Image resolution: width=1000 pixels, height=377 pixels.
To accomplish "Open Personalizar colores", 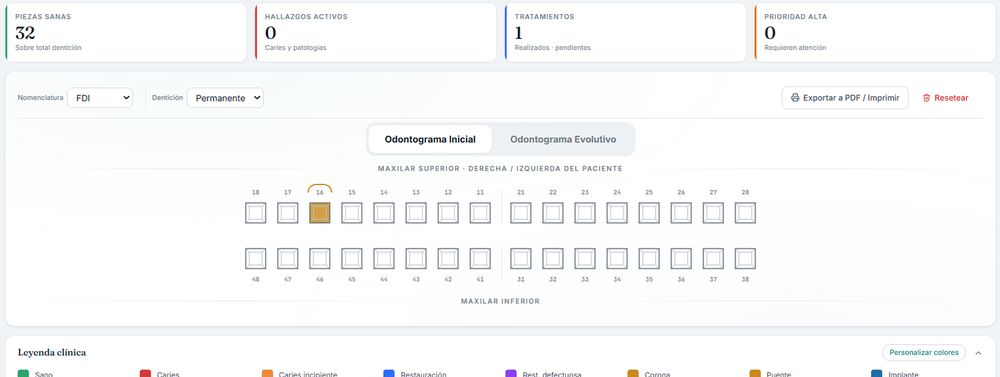I will pos(924,353).
